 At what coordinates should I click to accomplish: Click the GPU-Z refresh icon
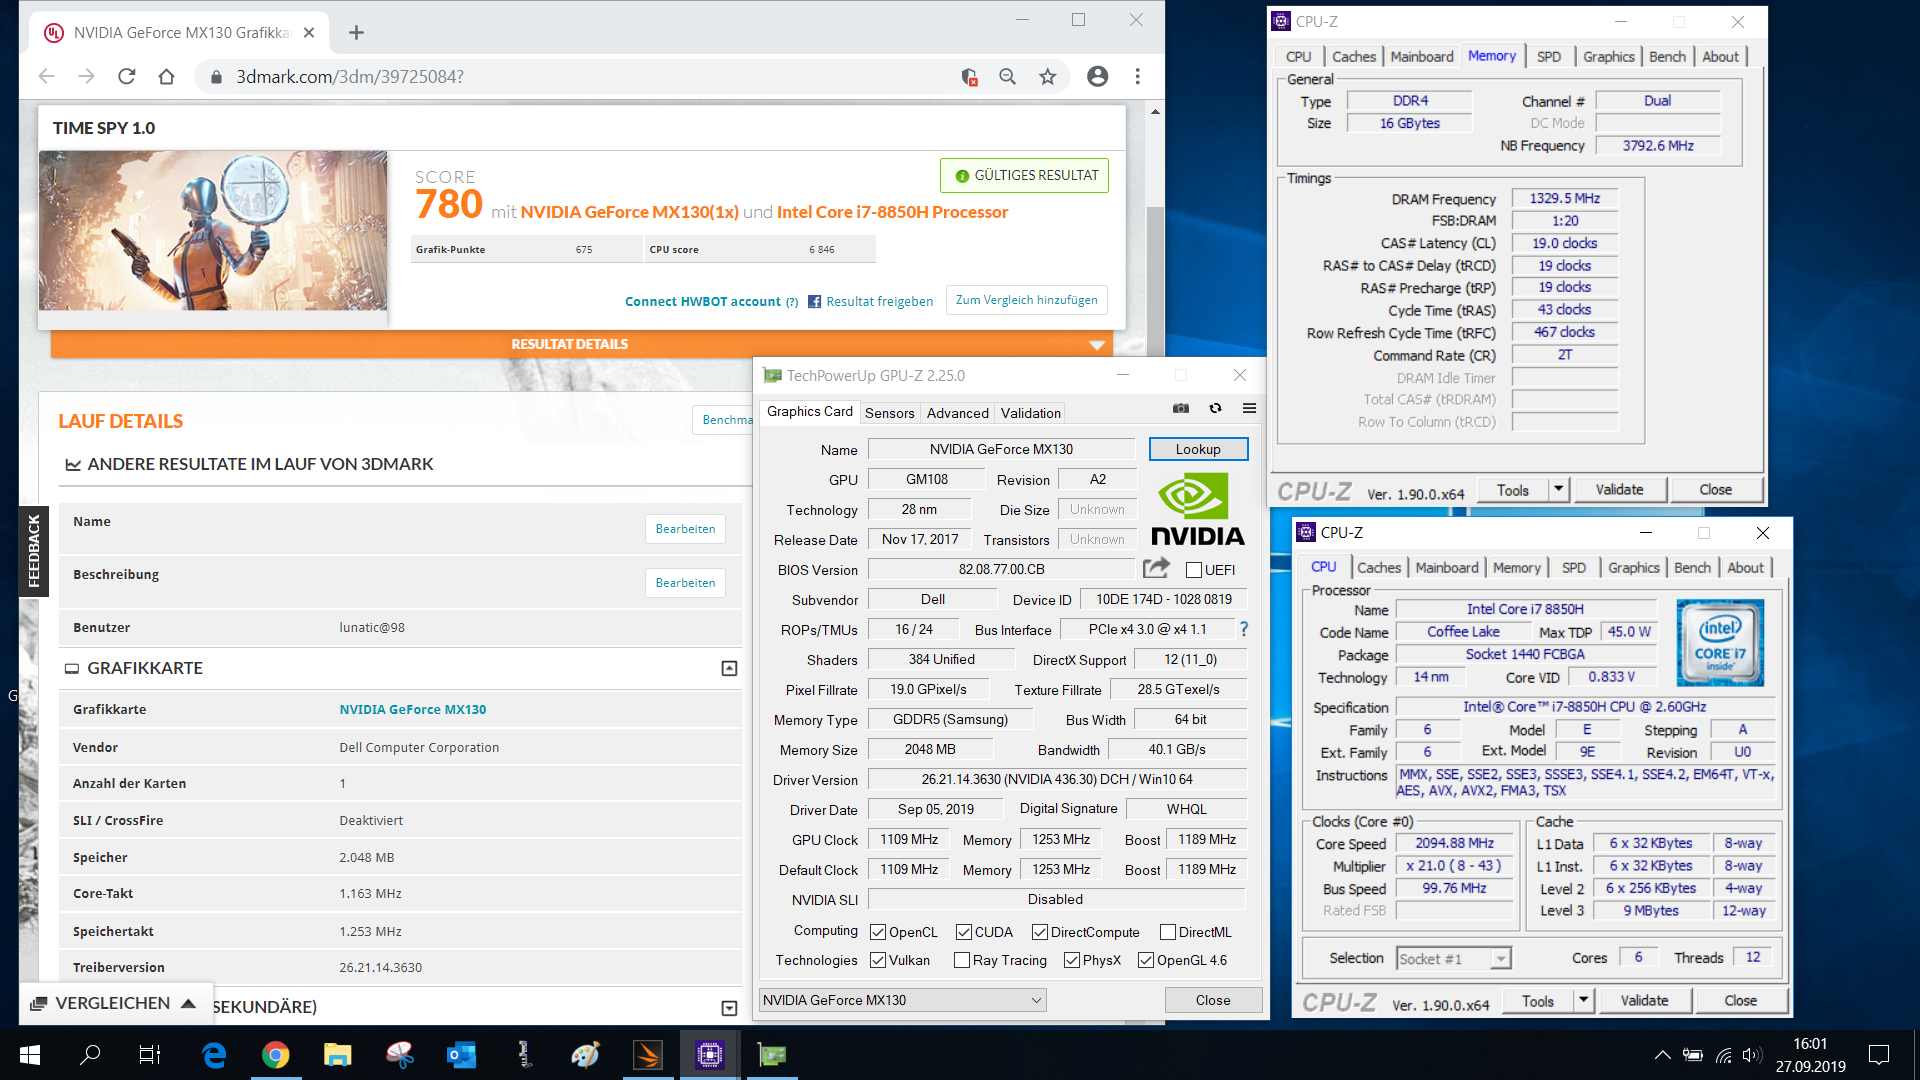1215,408
